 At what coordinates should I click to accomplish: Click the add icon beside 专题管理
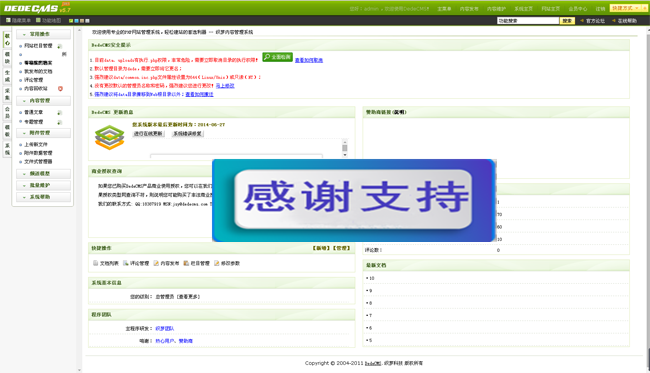60,122
